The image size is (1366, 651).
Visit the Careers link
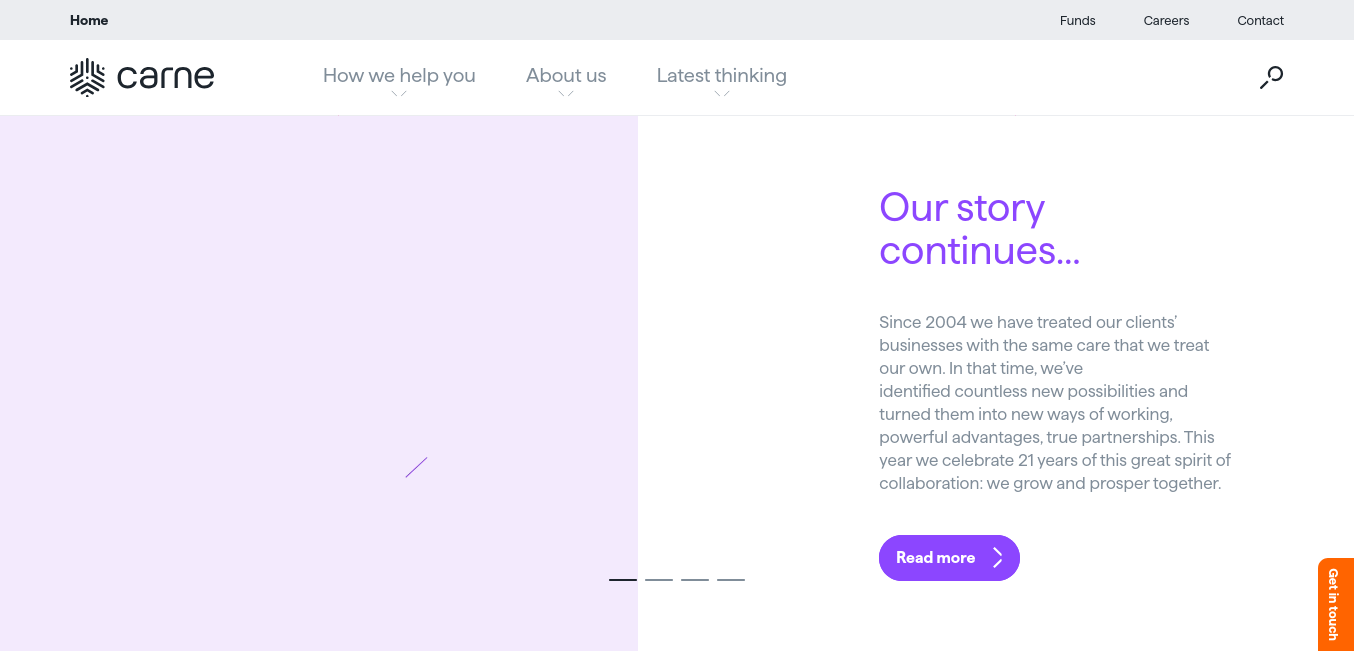(1167, 20)
